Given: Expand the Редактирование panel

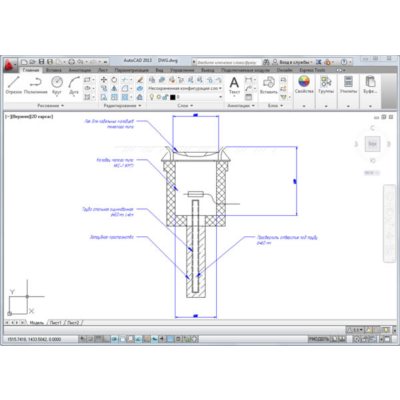Looking at the screenshot, I should pyautogui.click(x=122, y=106).
